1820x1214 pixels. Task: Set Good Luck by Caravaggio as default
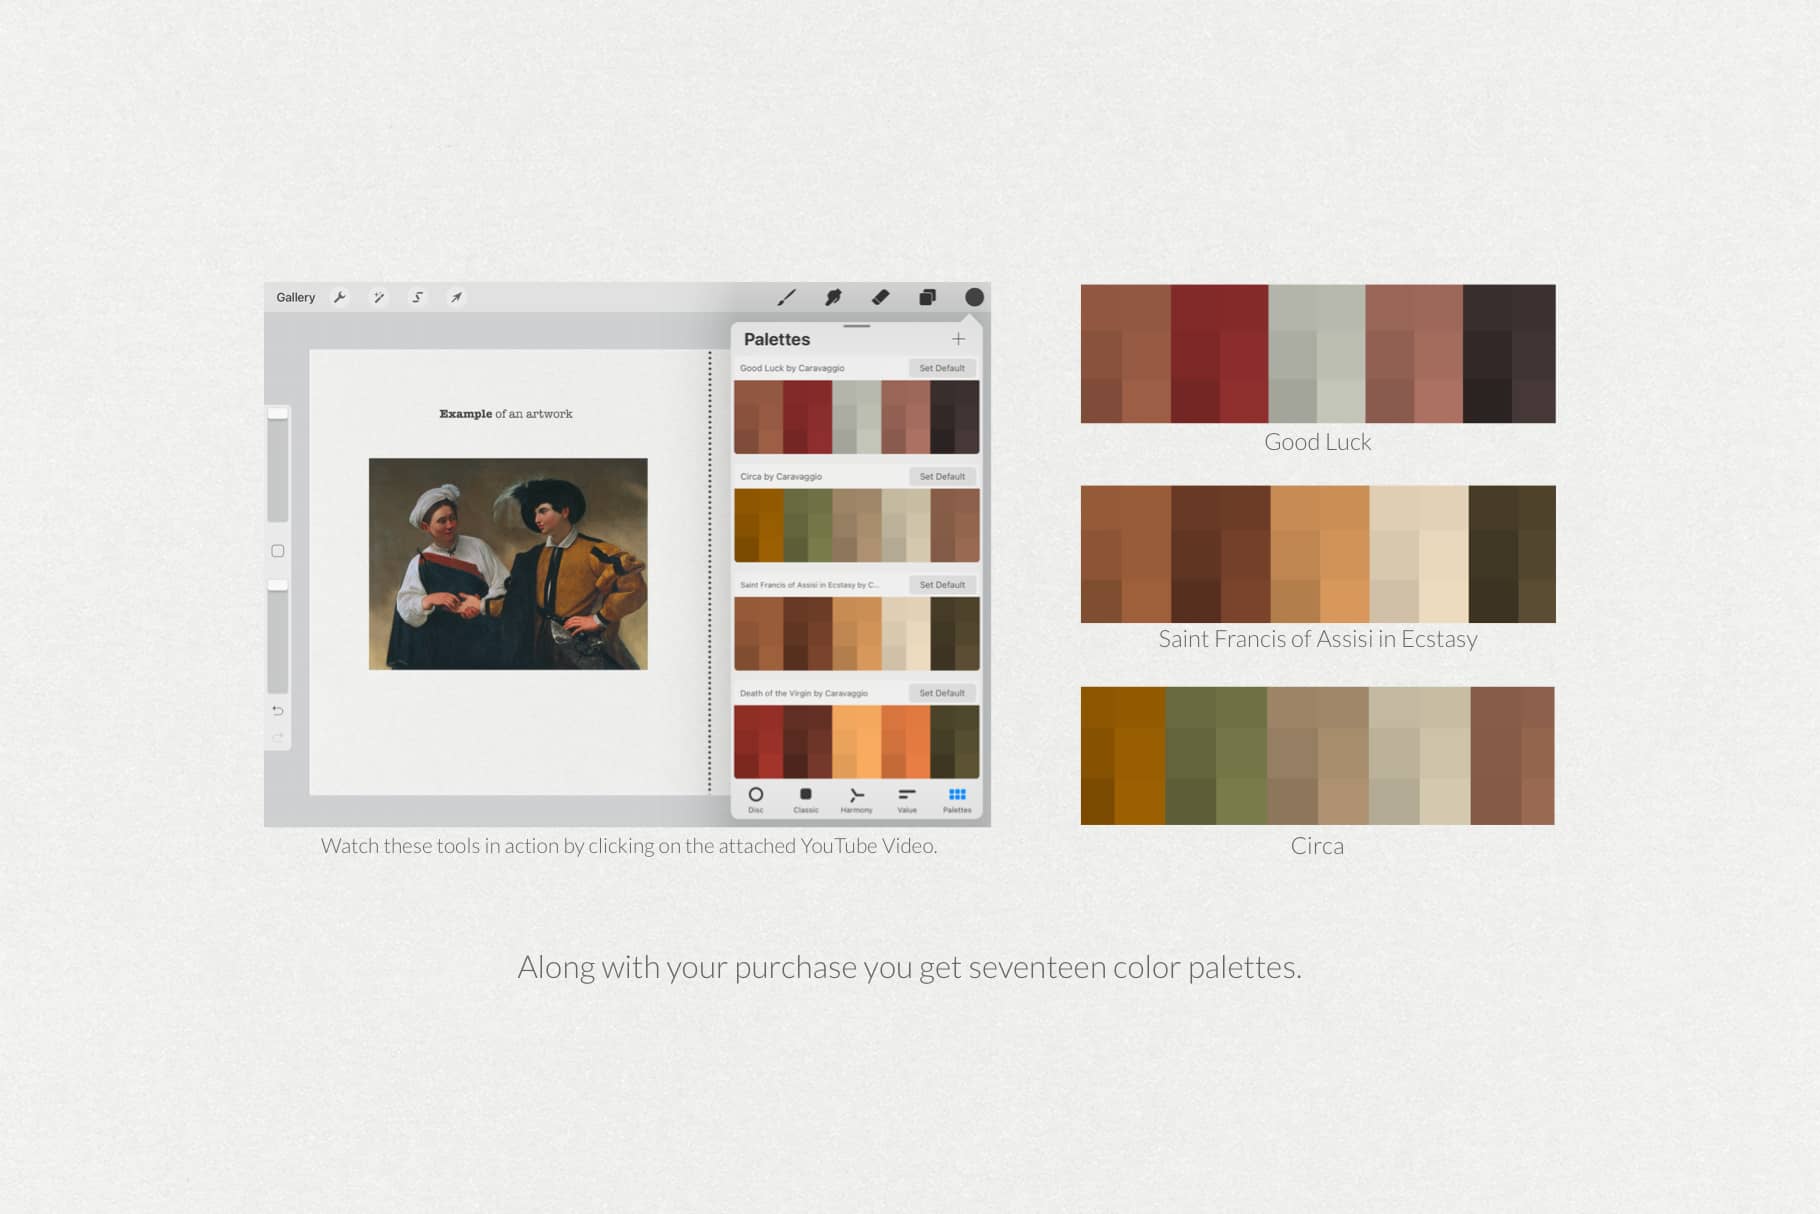click(941, 368)
